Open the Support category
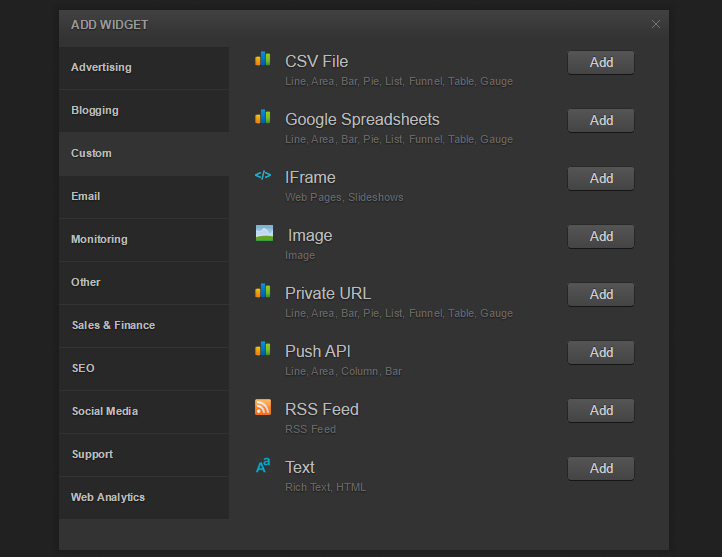722x557 pixels. (144, 455)
